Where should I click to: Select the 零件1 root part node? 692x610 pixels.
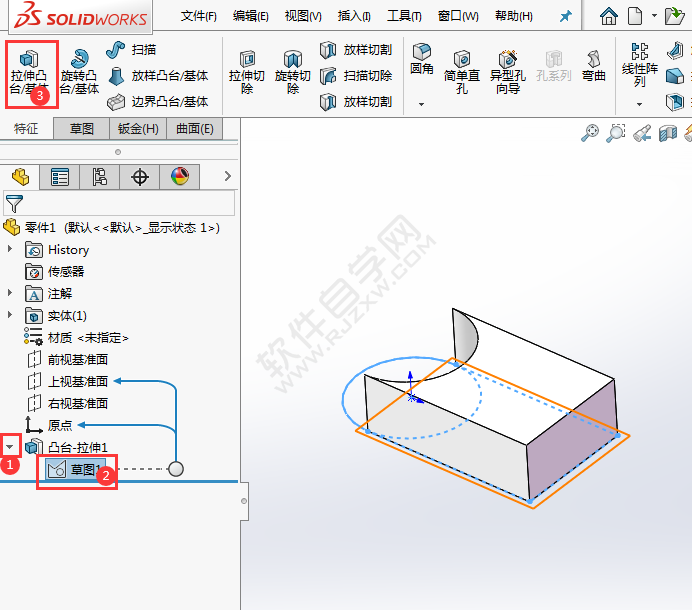[111, 228]
